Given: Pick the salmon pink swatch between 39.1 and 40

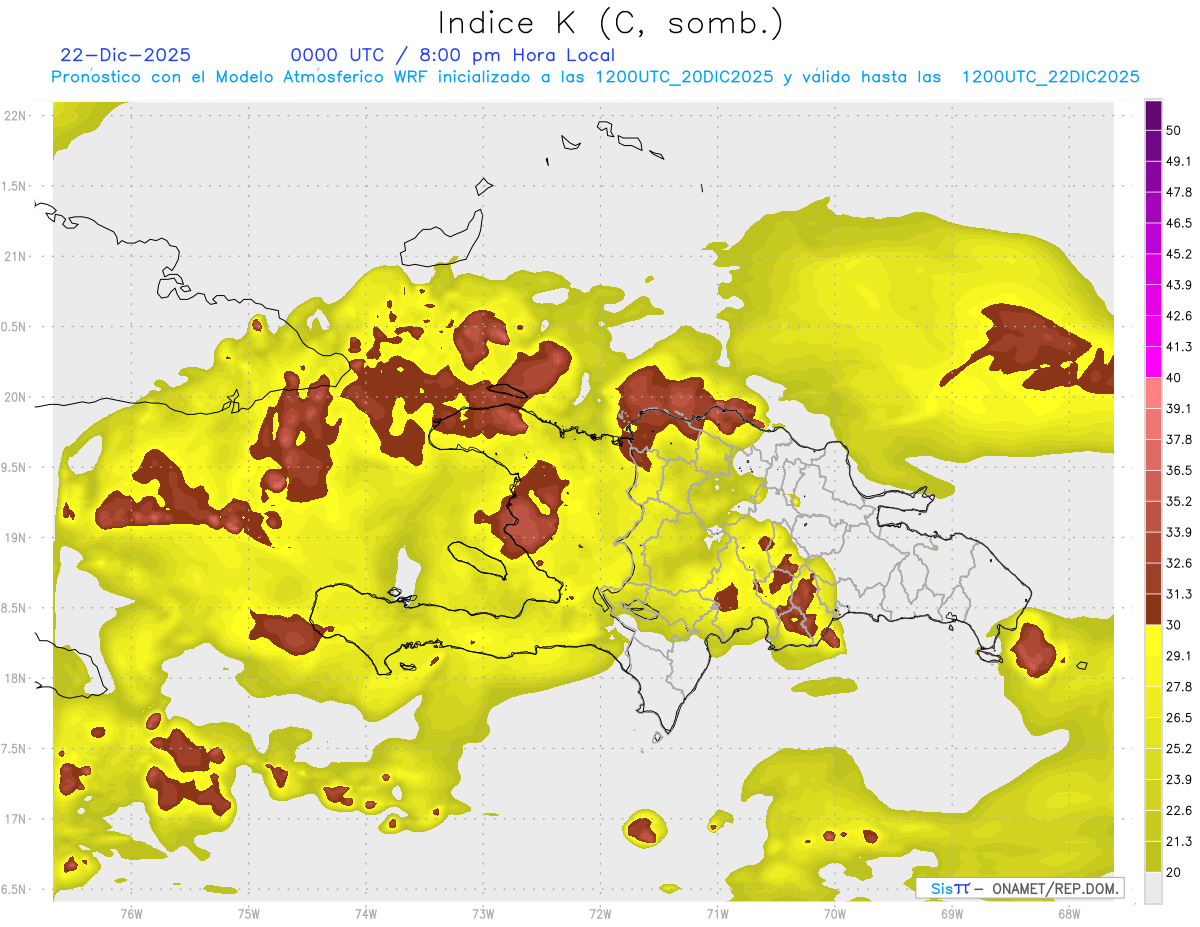Looking at the screenshot, I should pos(1153,393).
